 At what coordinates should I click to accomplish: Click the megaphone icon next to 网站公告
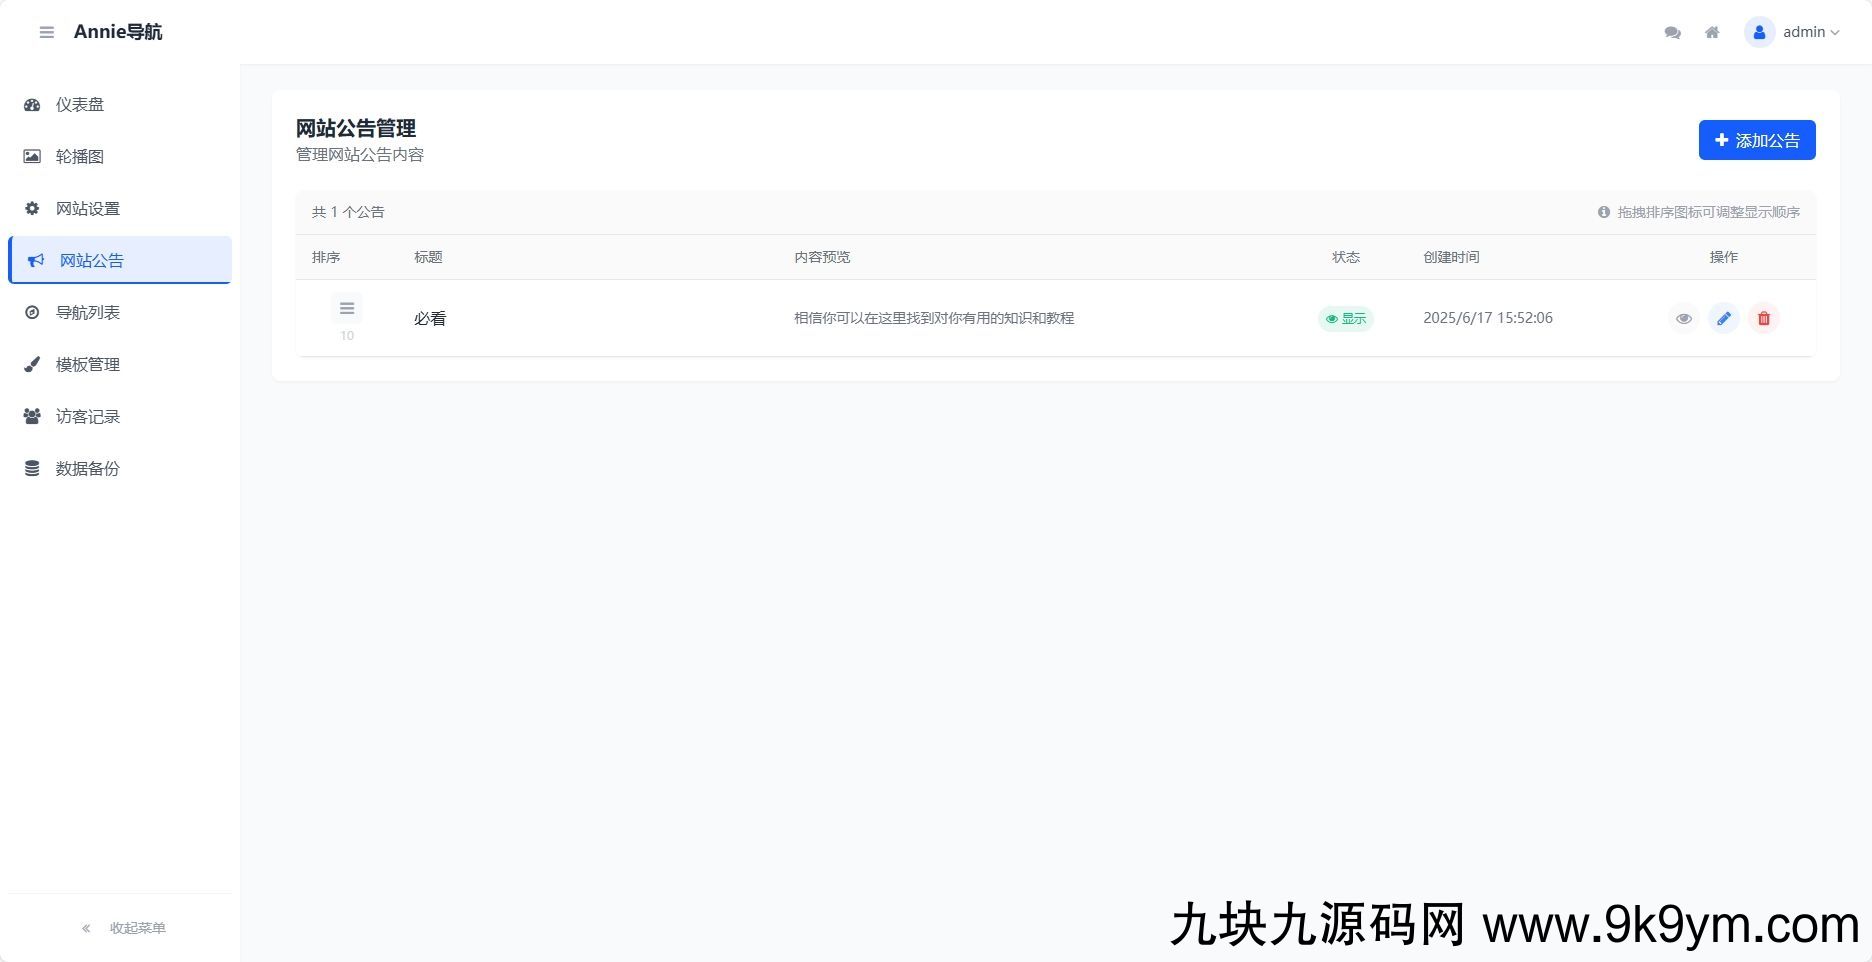36,260
